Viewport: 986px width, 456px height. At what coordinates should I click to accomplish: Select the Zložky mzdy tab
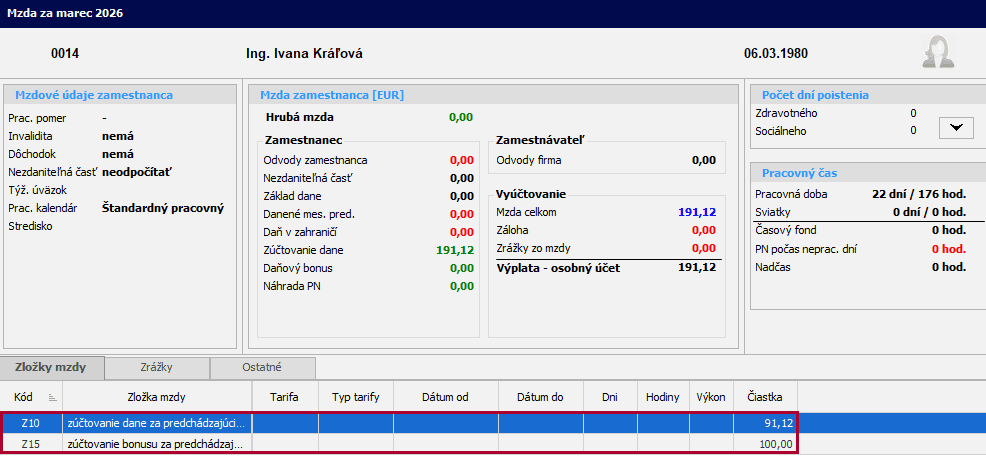click(51, 367)
